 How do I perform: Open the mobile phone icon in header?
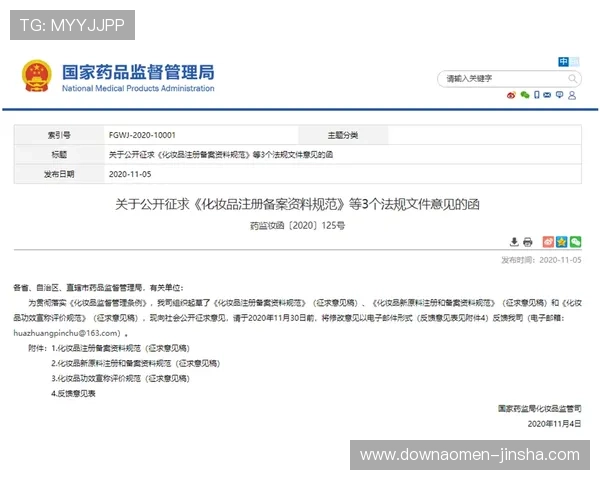537,95
